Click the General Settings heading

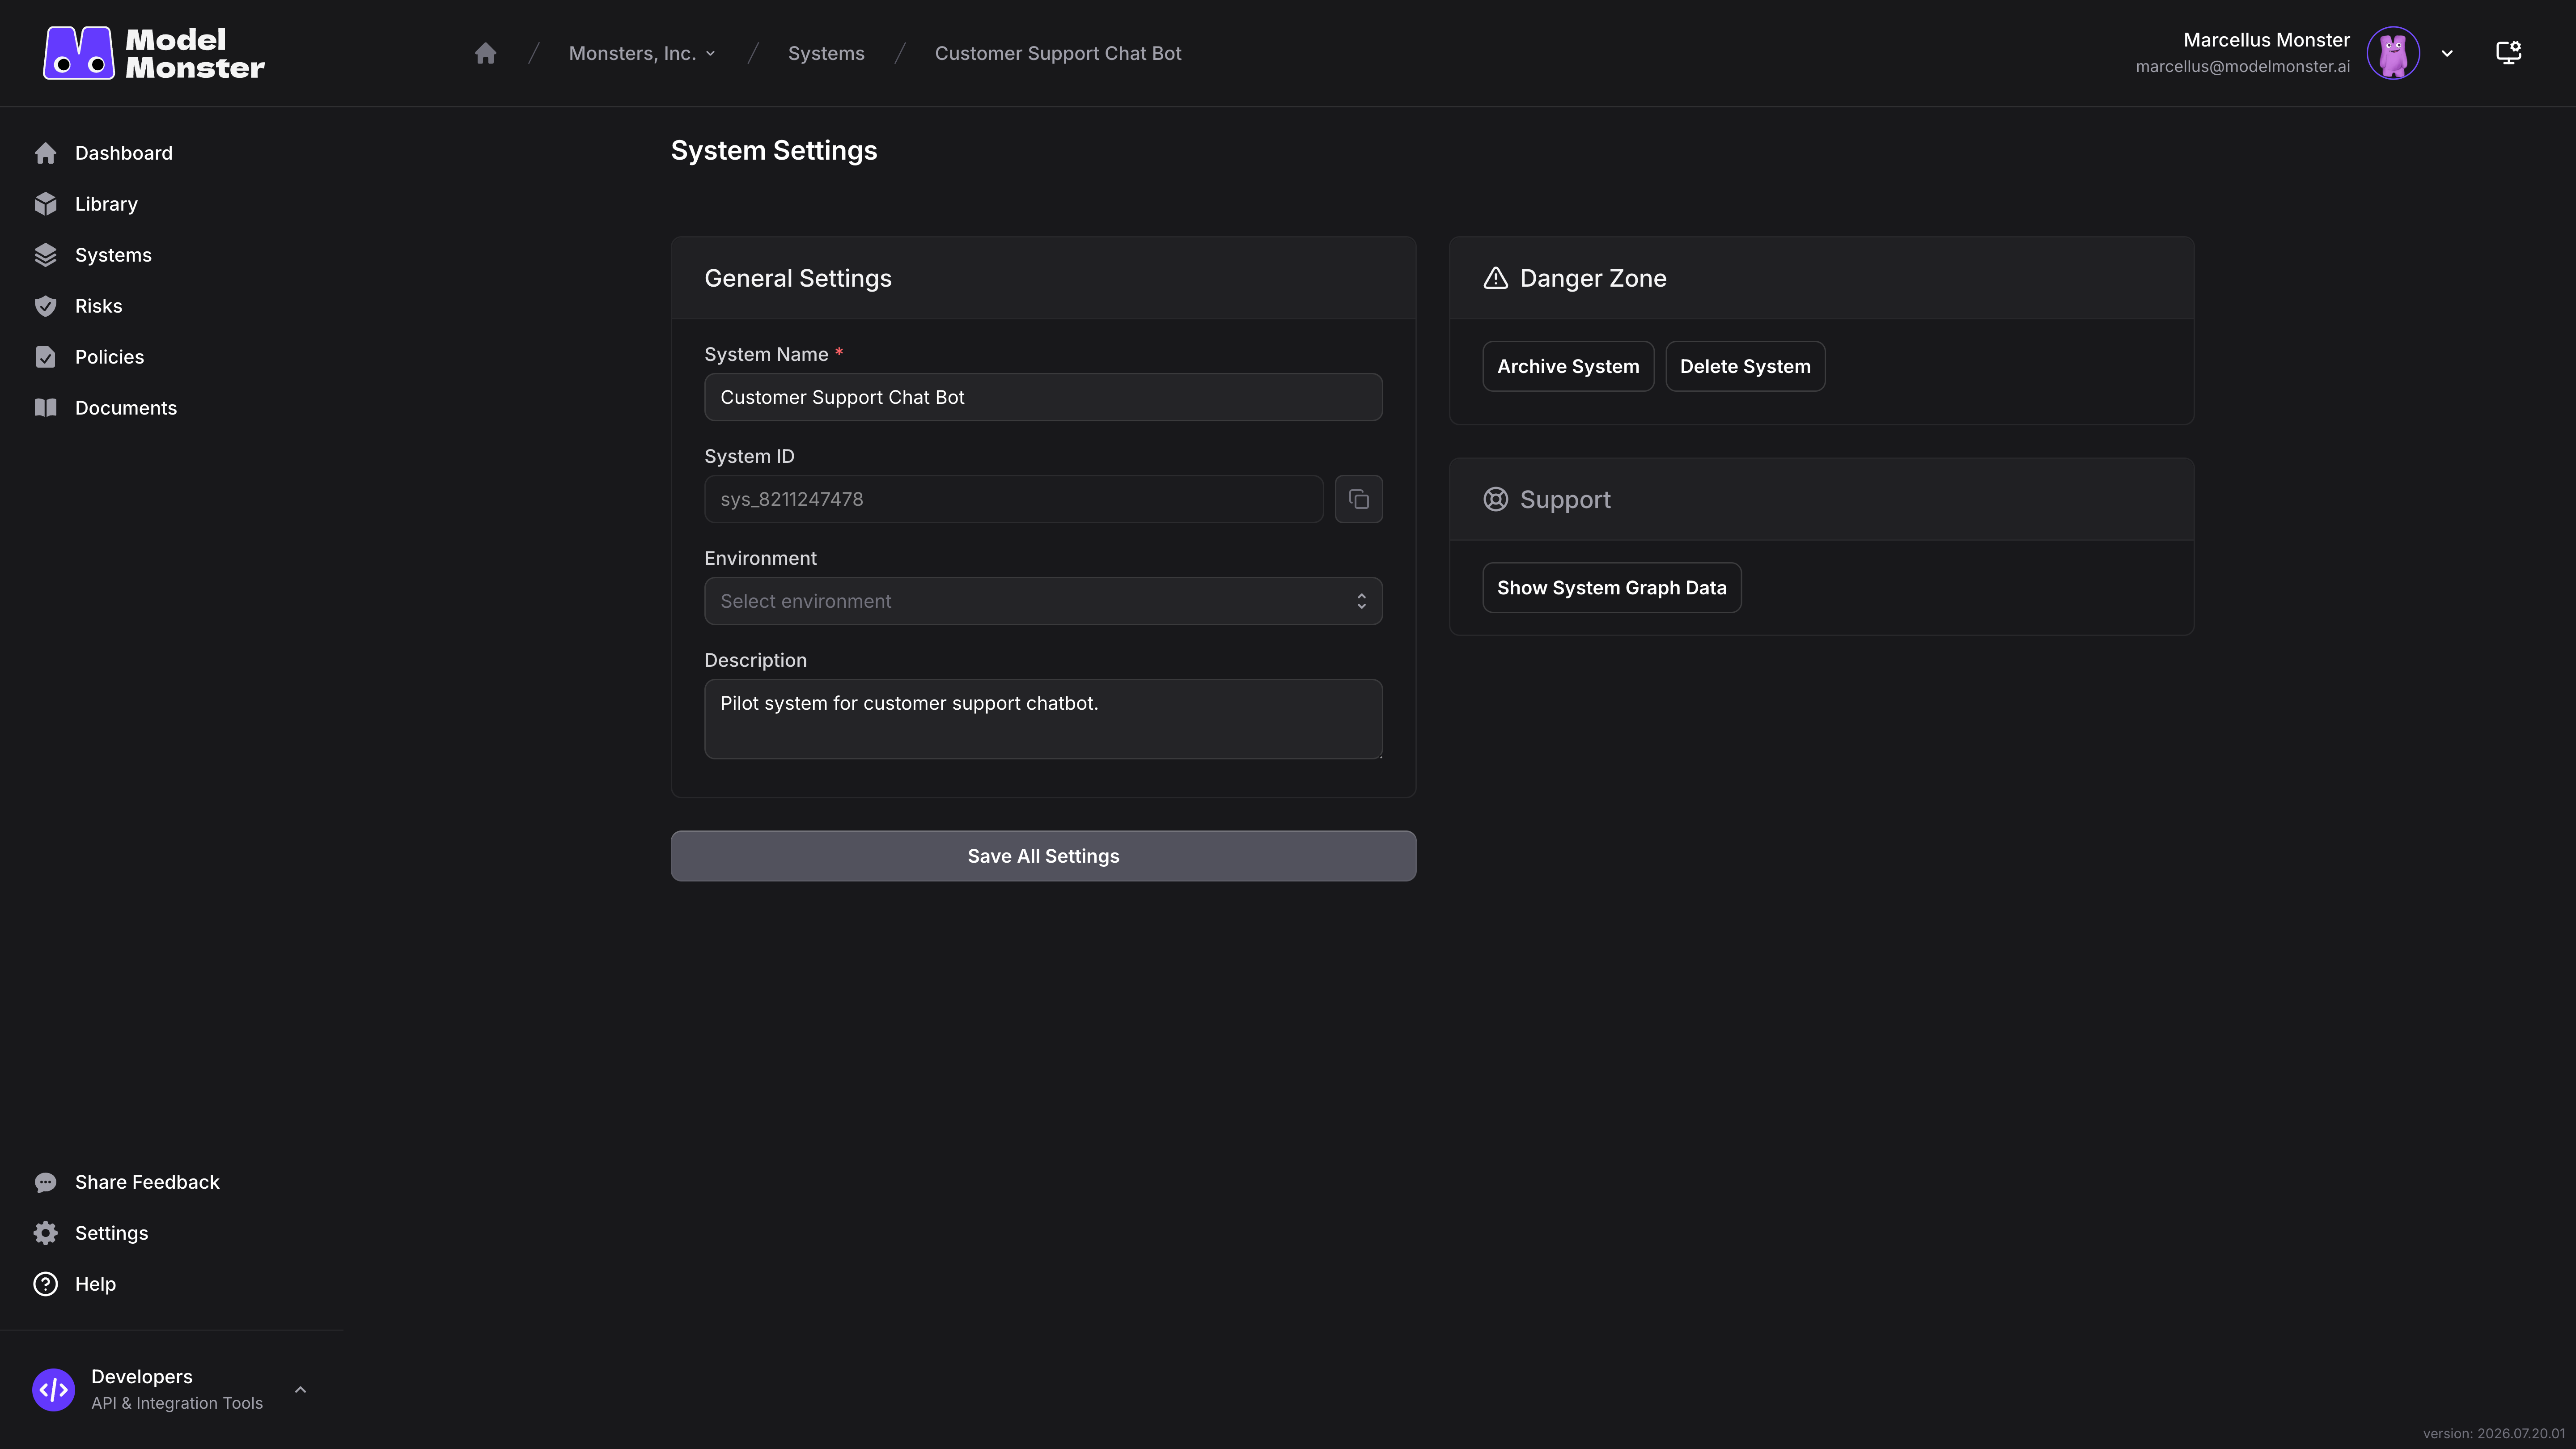point(798,278)
